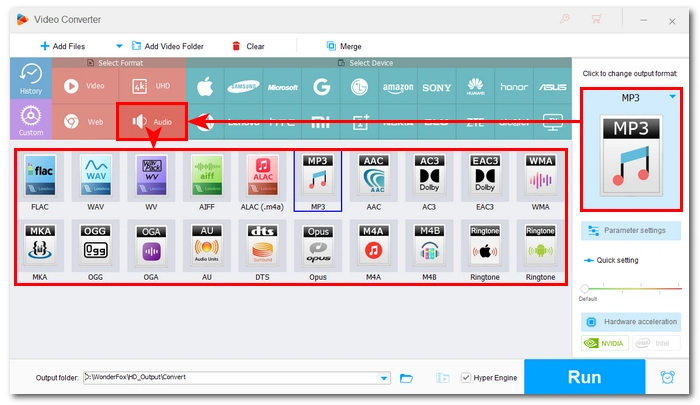This screenshot has height=405, width=700.
Task: Select the OGG format icon
Action: tap(96, 246)
